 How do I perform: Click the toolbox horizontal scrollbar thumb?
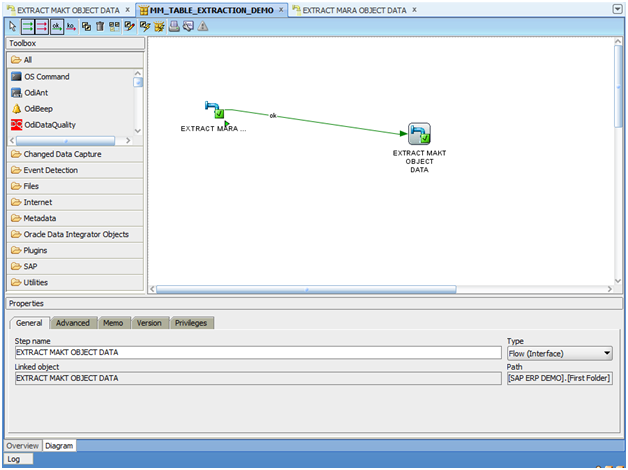(65, 141)
